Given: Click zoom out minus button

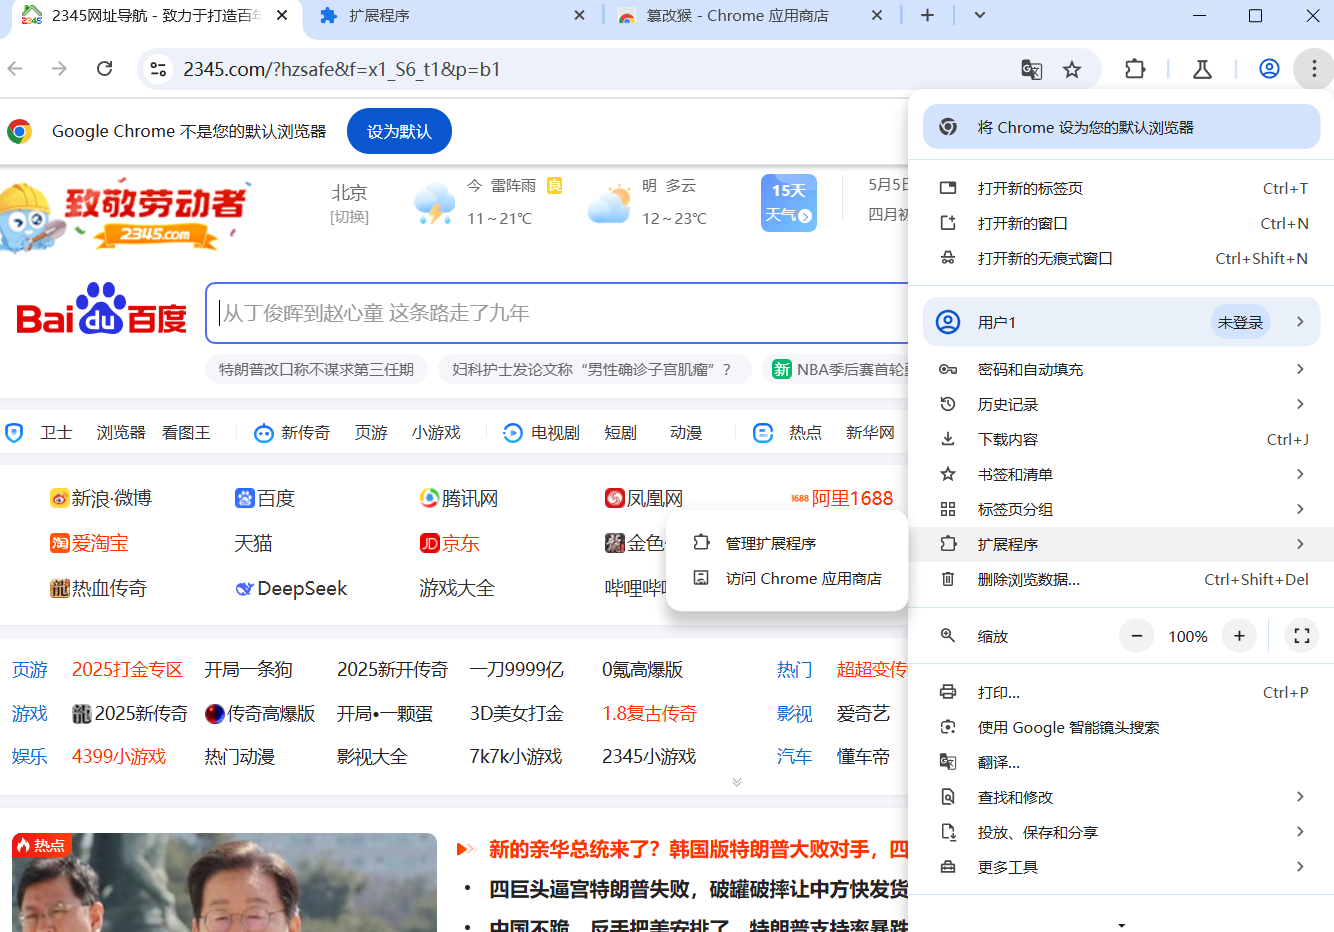Looking at the screenshot, I should pyautogui.click(x=1137, y=636).
